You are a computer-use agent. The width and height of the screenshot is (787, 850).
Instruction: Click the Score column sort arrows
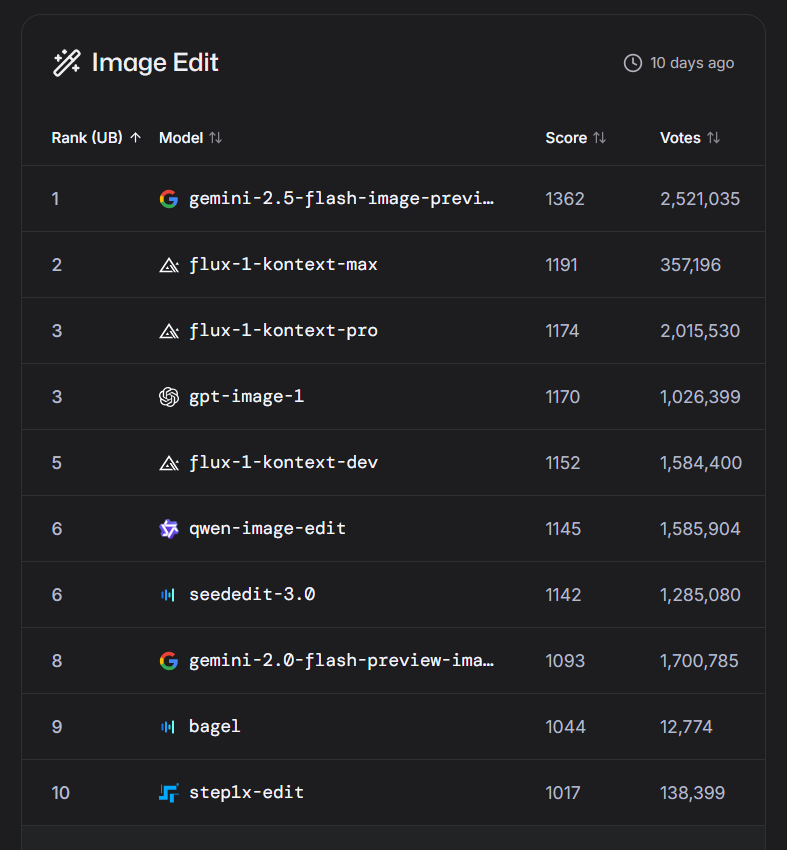[599, 138]
